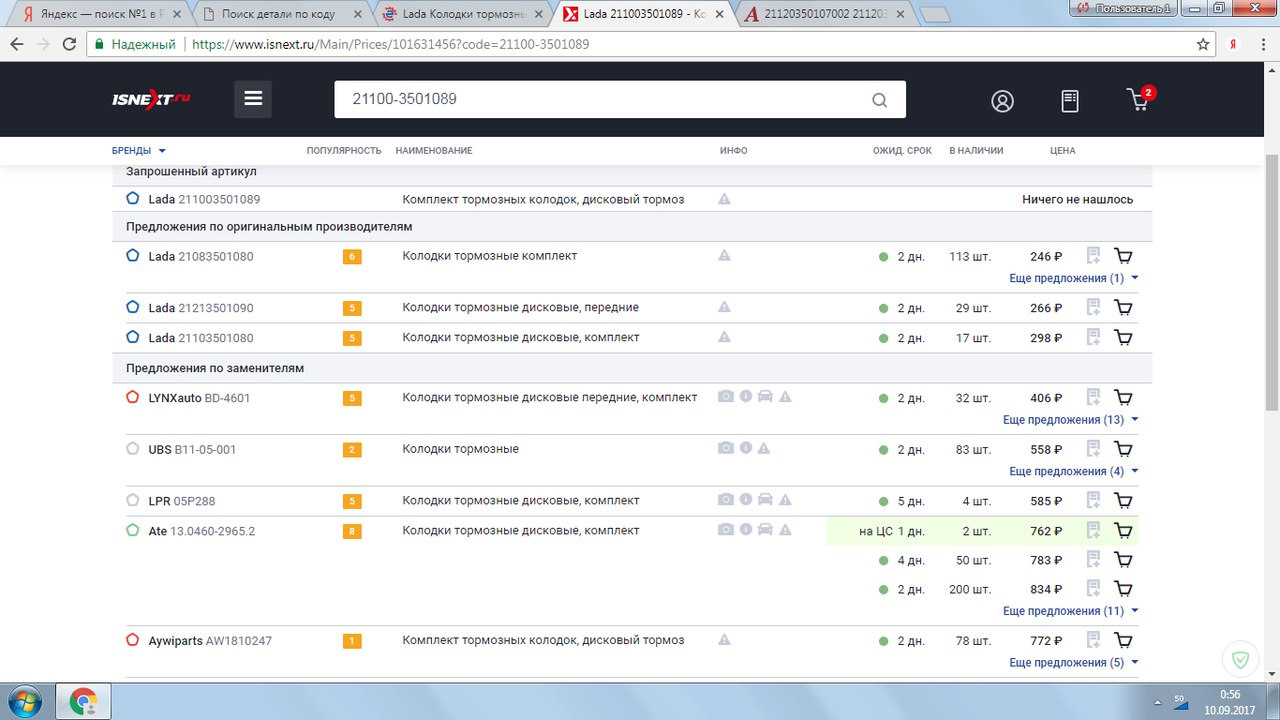This screenshot has height=720, width=1280.
Task: Add Lada 21213501090 to cart
Action: tap(1123, 308)
